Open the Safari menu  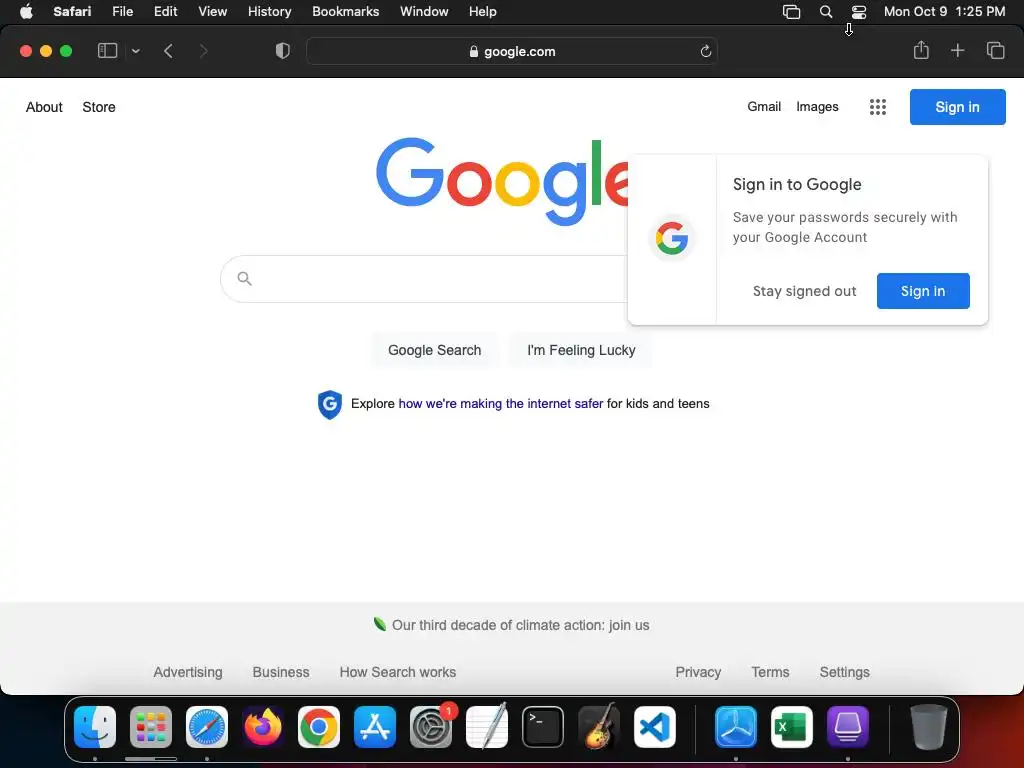72,12
